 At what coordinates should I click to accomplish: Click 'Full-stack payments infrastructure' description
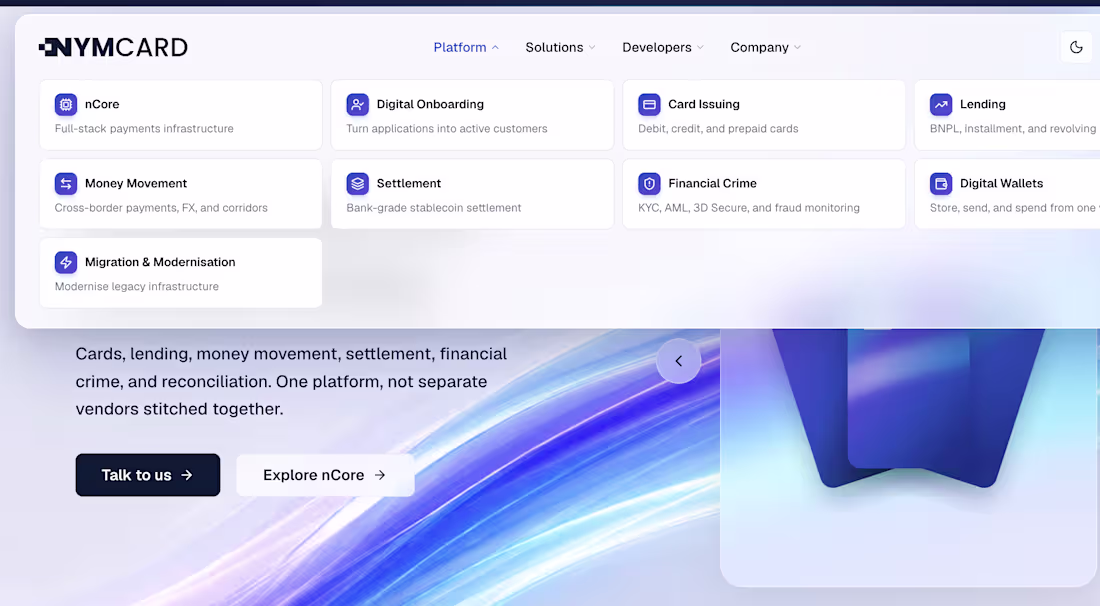(145, 128)
